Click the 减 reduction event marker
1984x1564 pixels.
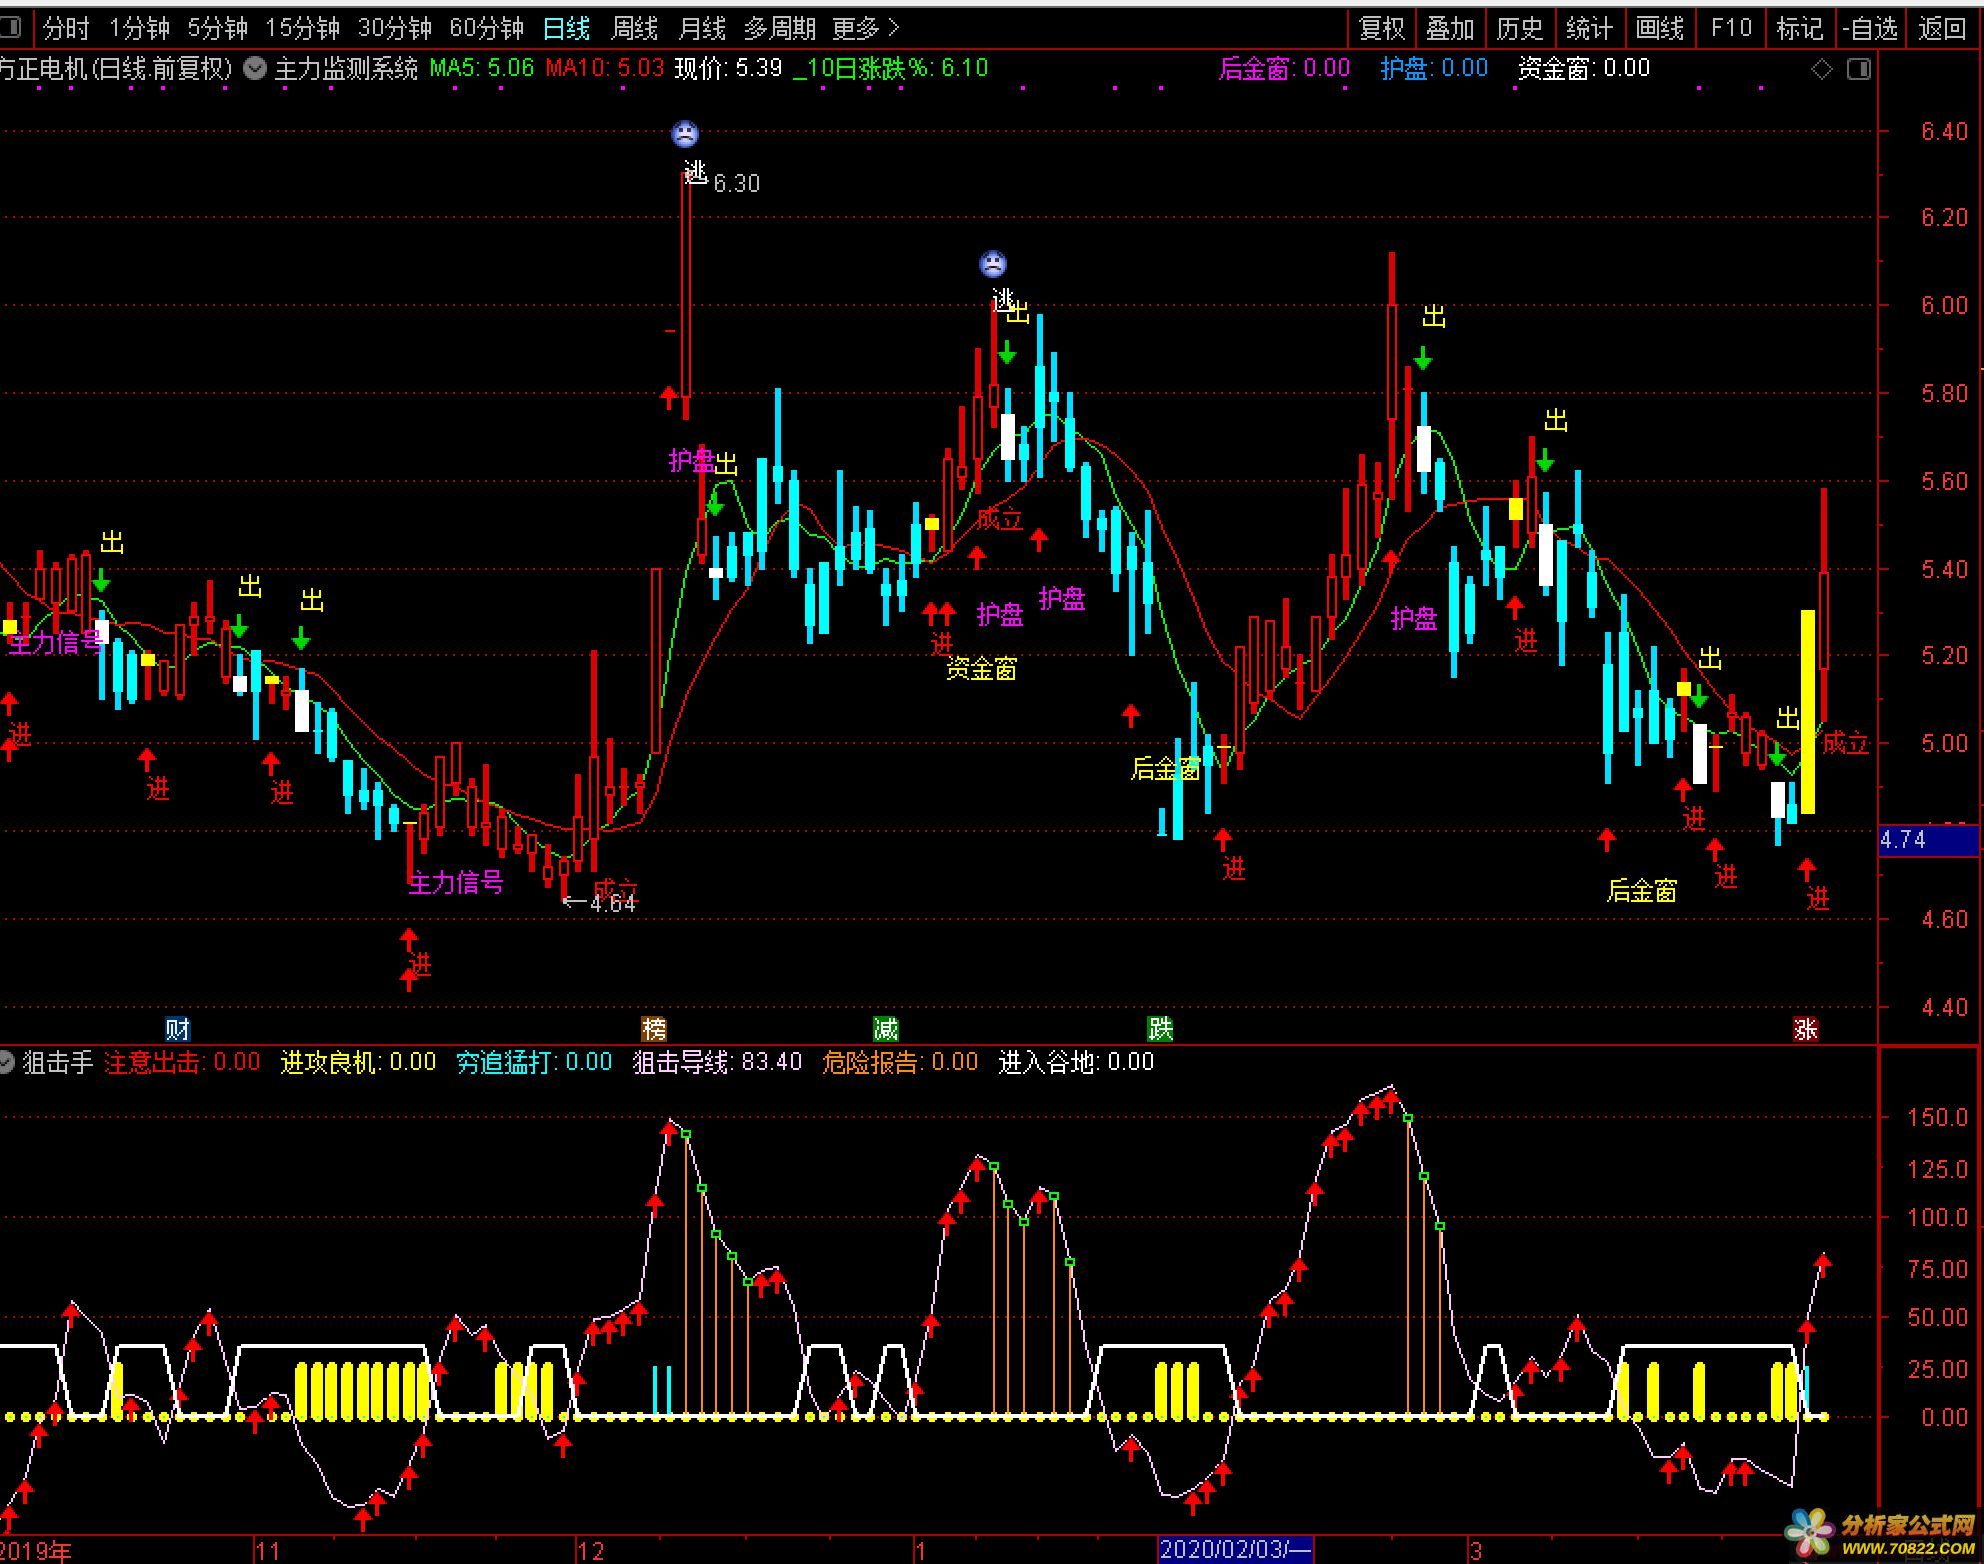885,1029
